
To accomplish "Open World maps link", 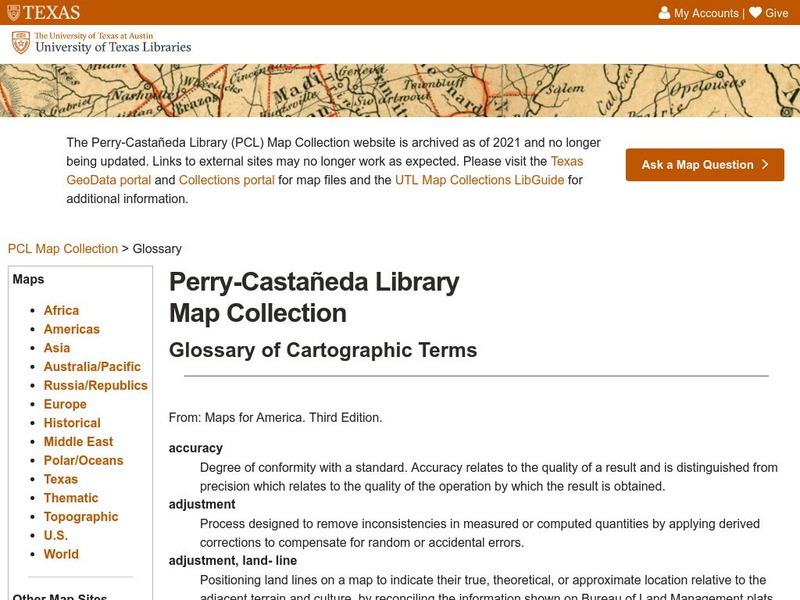I will 61,554.
